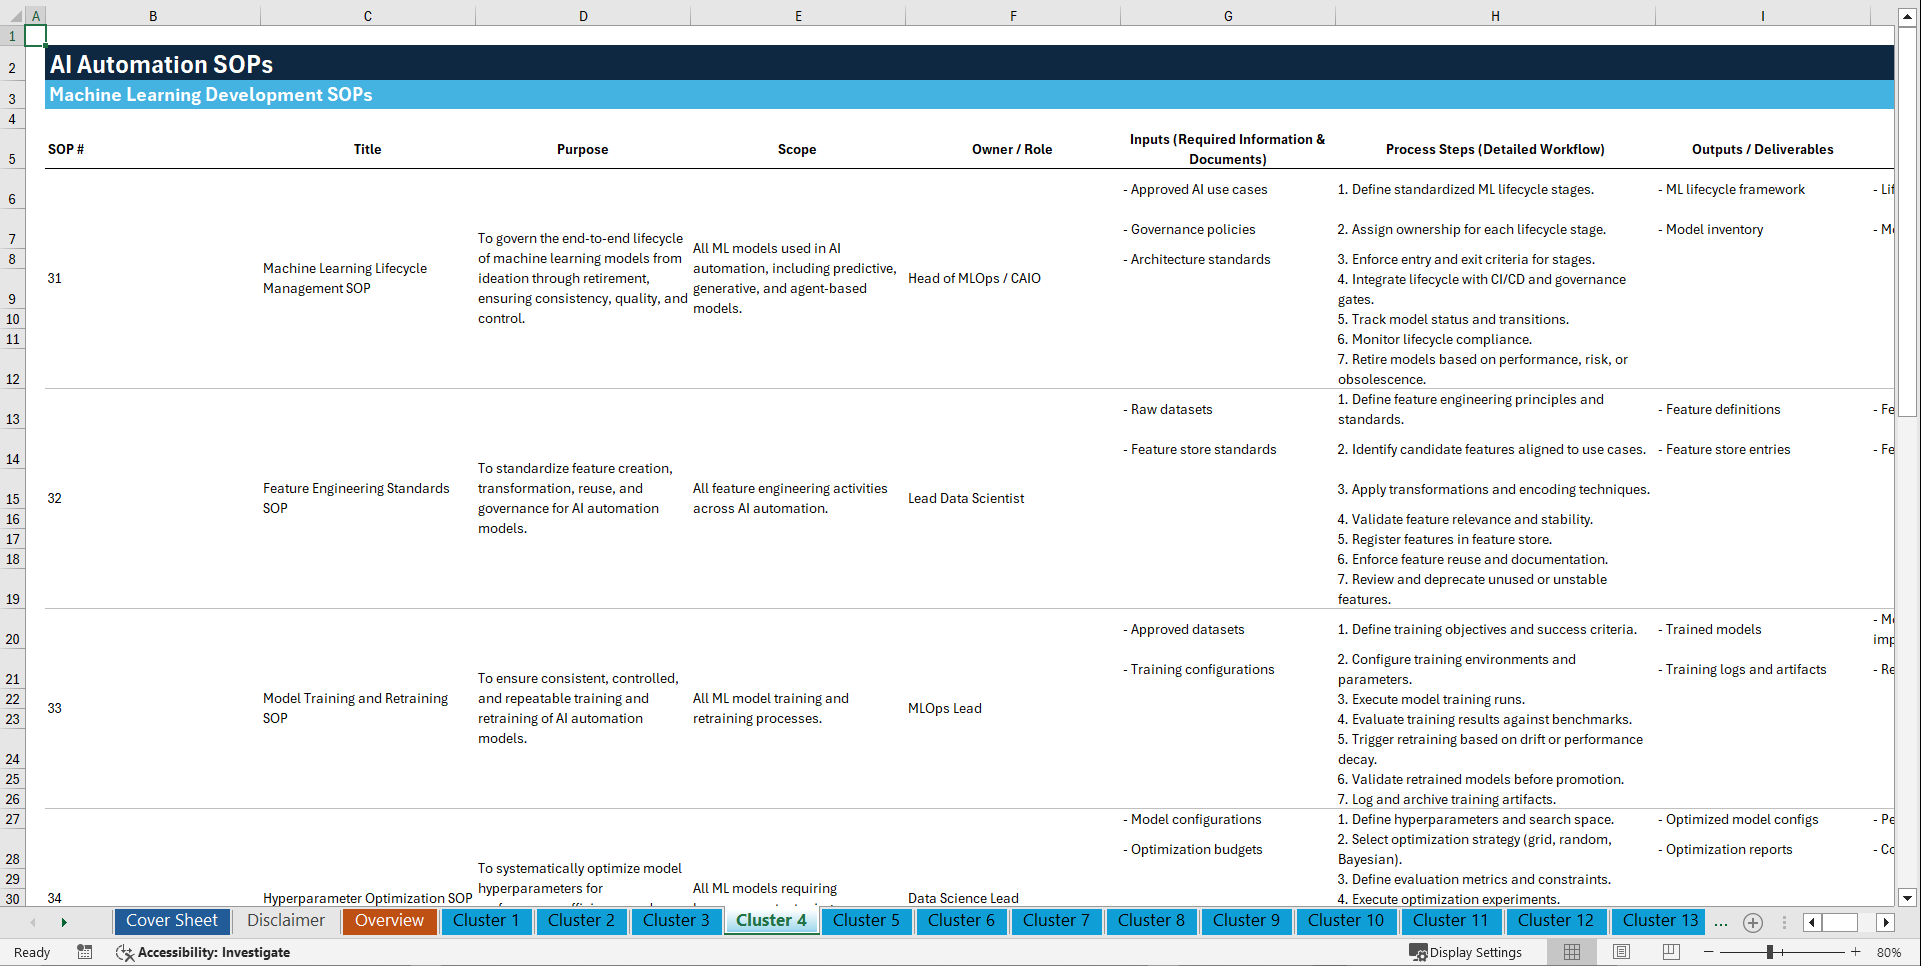Open the Cover Sheet tab
This screenshot has height=966, width=1921.
171,921
